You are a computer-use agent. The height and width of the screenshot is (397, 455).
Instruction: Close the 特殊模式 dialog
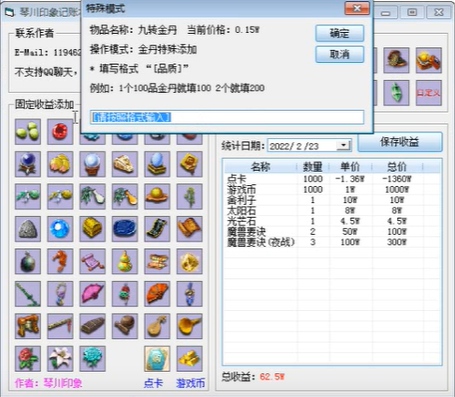[357, 8]
